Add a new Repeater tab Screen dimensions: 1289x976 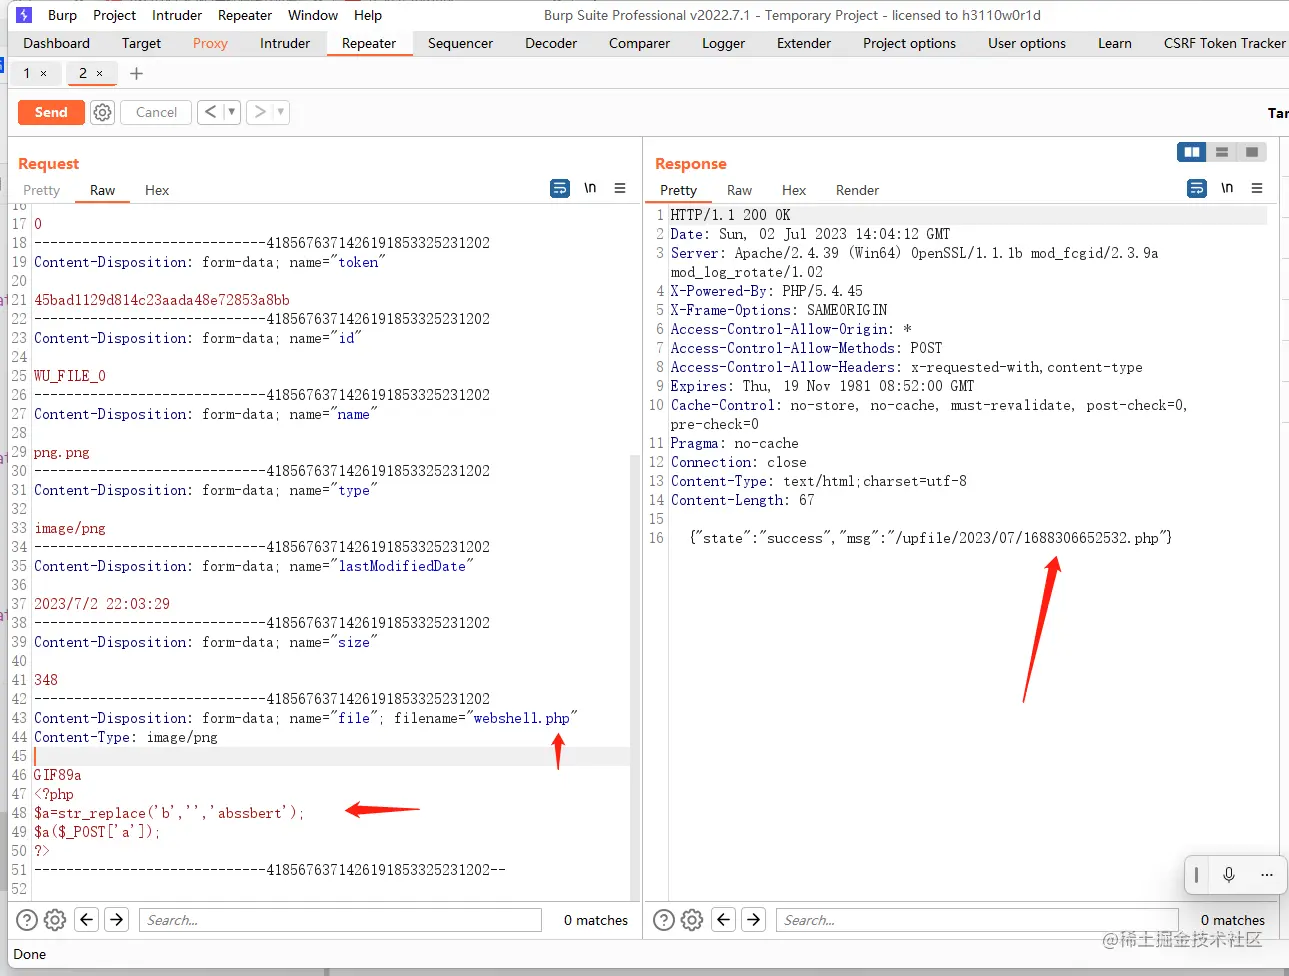point(137,73)
